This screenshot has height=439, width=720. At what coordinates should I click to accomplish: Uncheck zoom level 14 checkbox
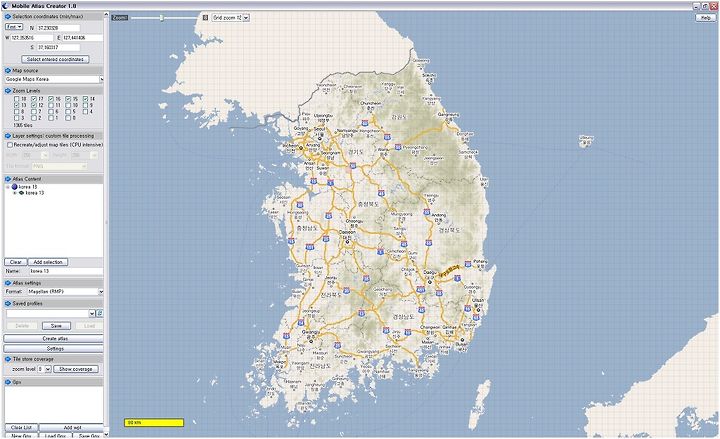tap(85, 99)
